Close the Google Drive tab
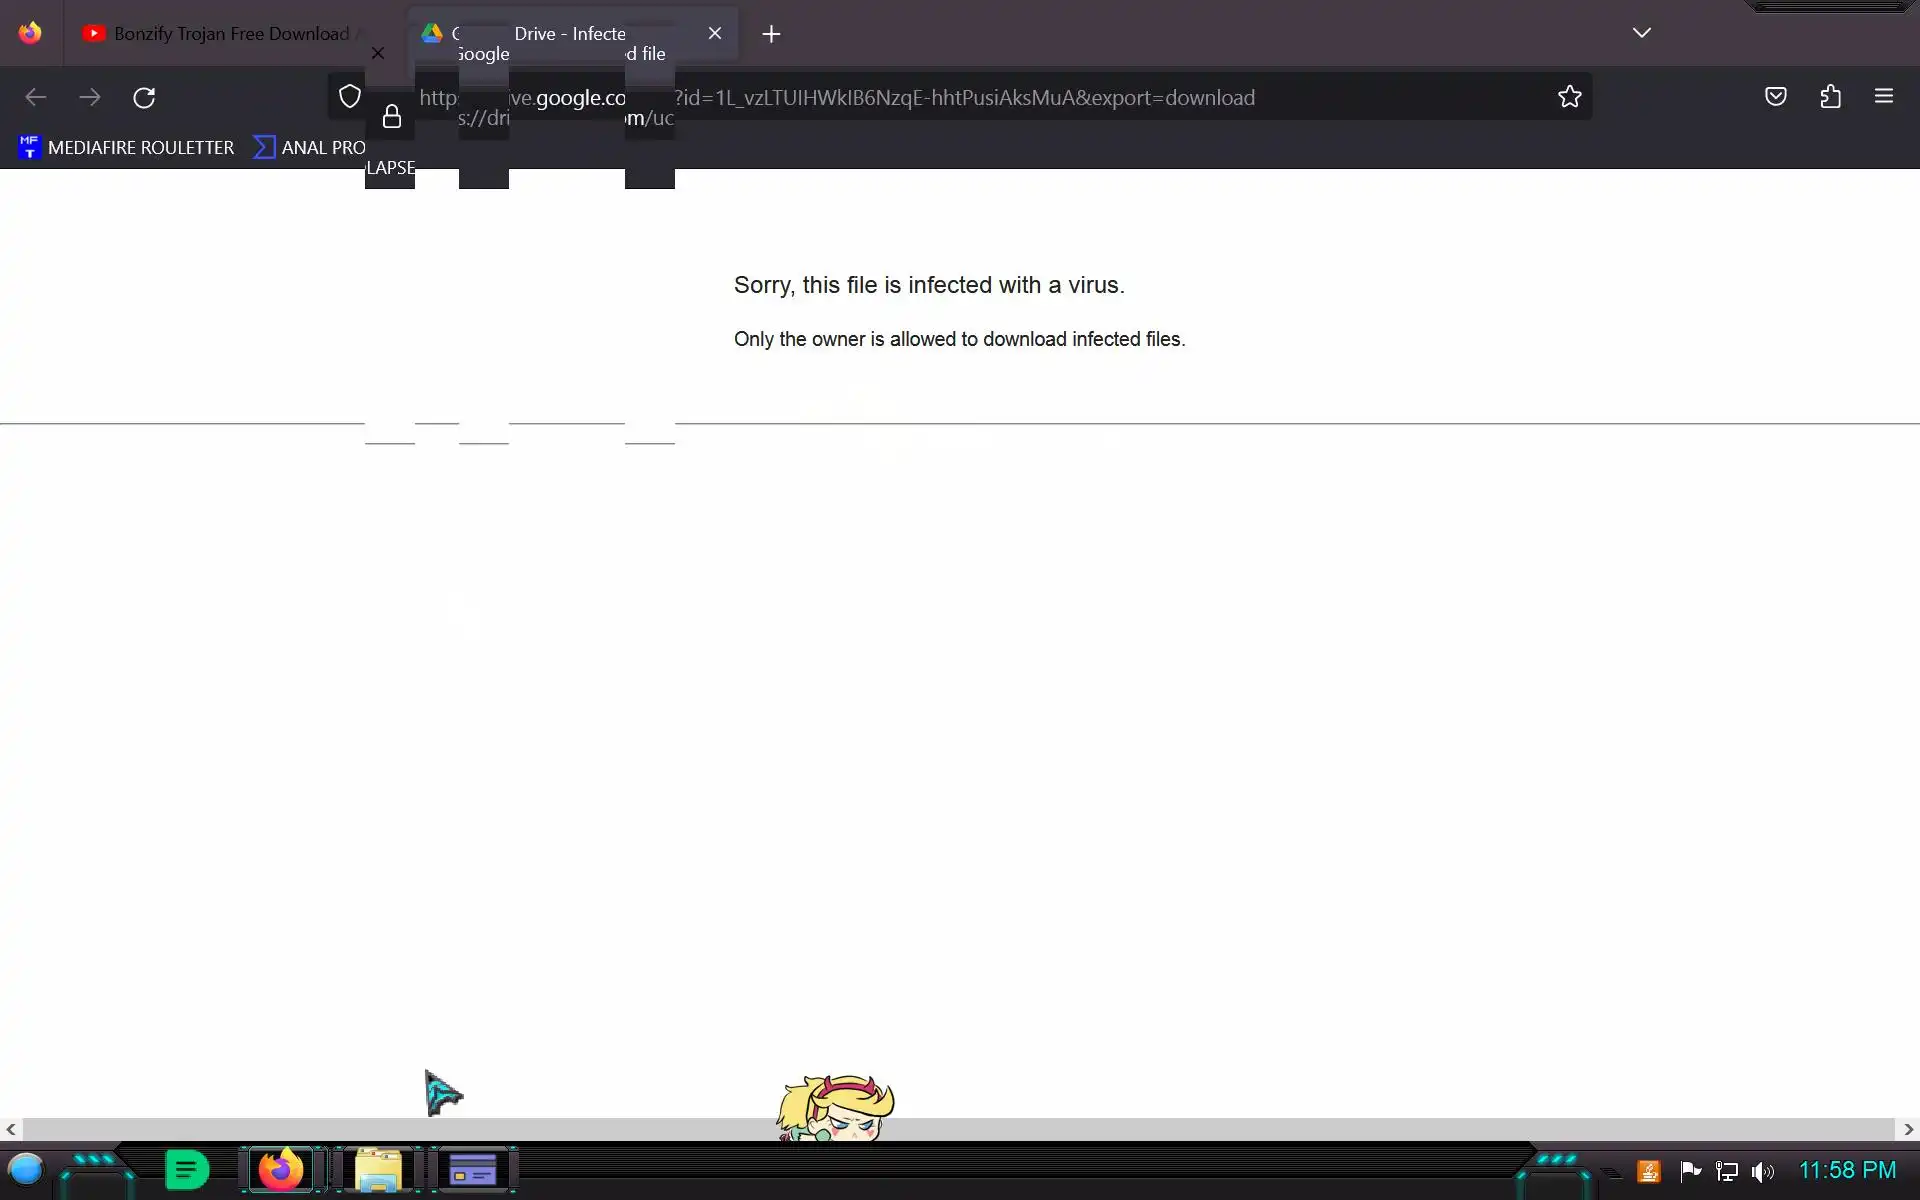 [x=714, y=34]
